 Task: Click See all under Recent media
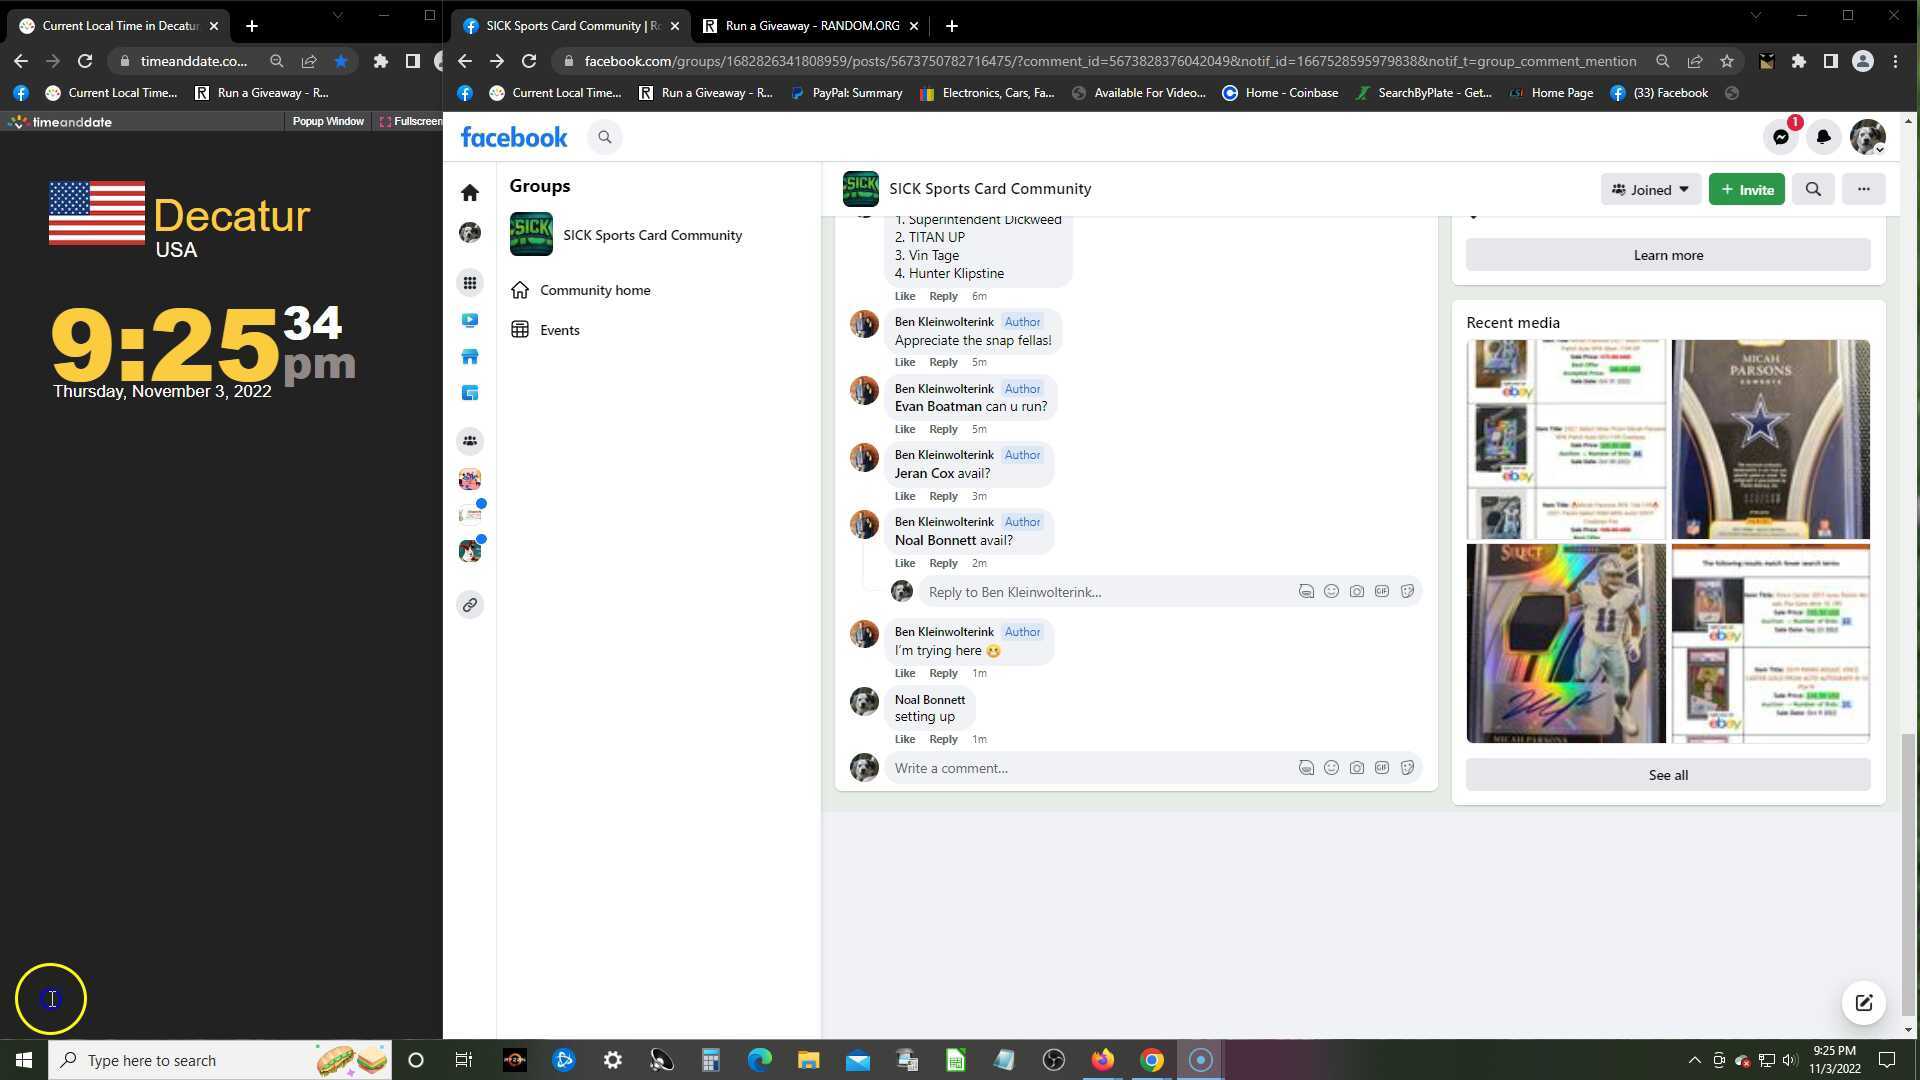click(1667, 775)
